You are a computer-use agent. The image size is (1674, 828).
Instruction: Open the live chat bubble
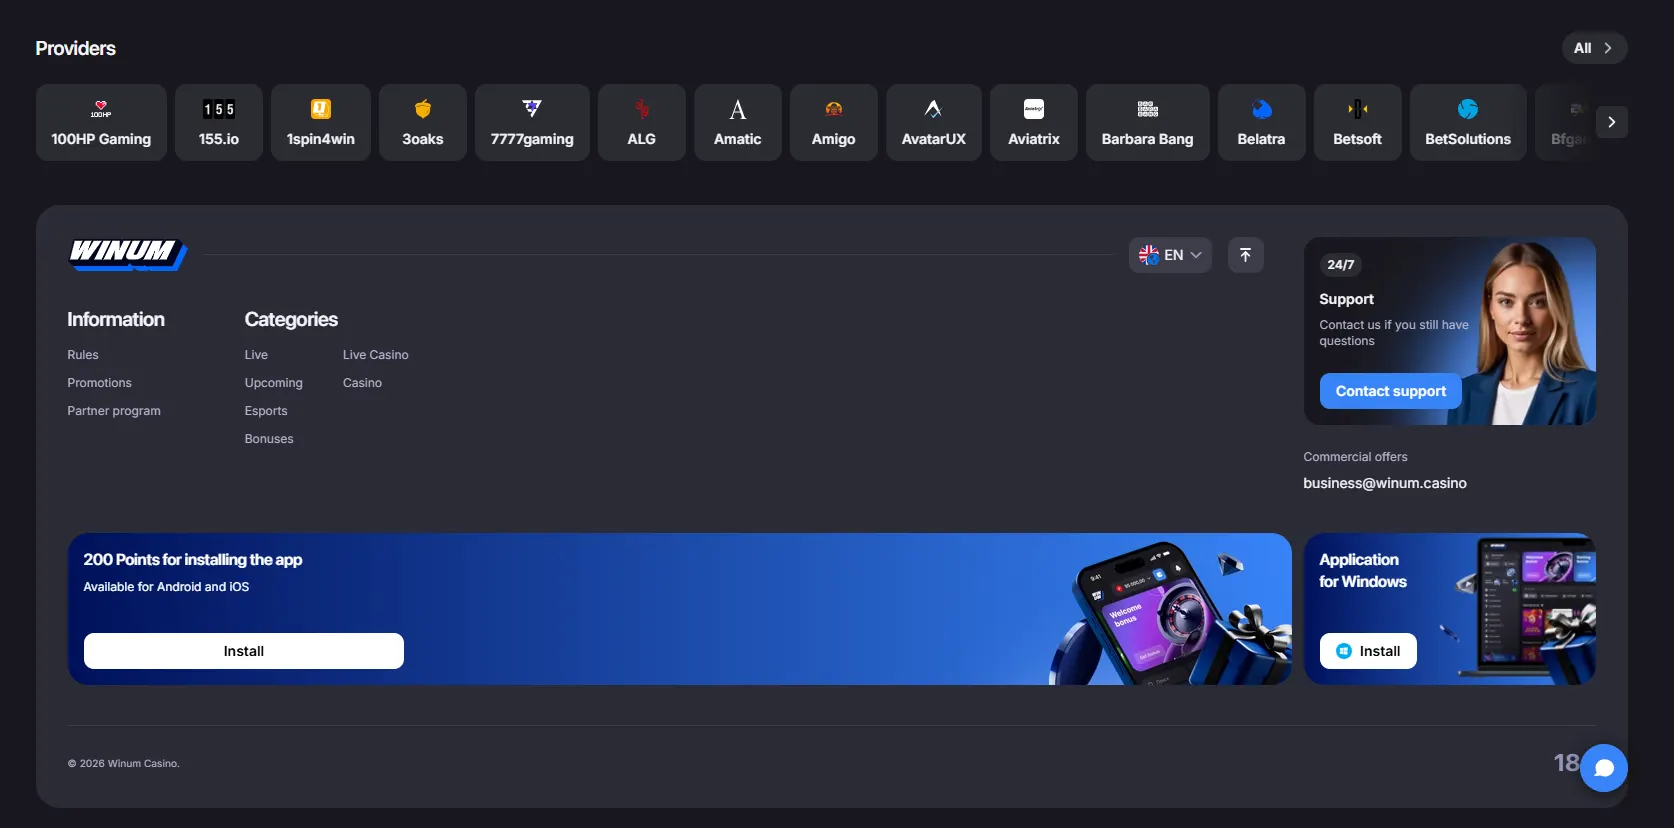pos(1604,768)
